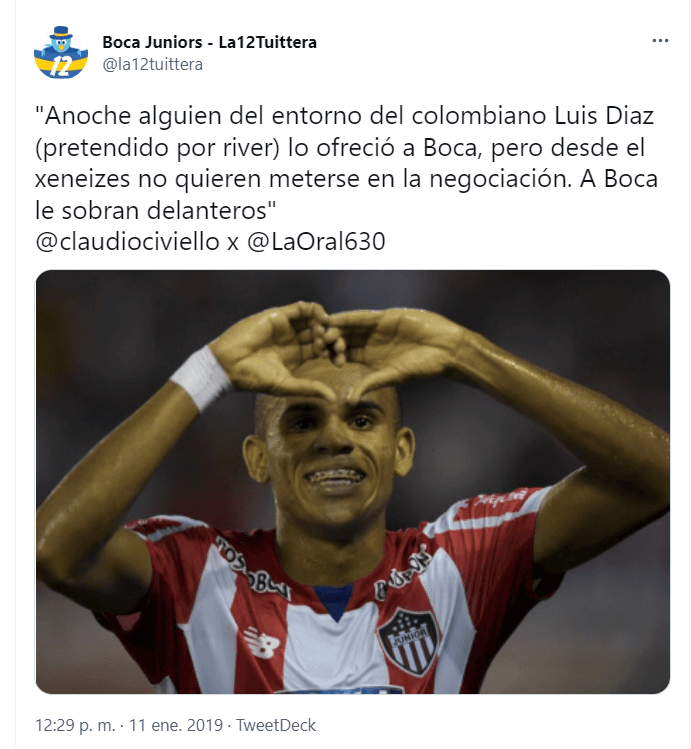Image resolution: width=691 pixels, height=749 pixels.
Task: Open the @LaOral630 mention
Action: pyautogui.click(x=316, y=241)
